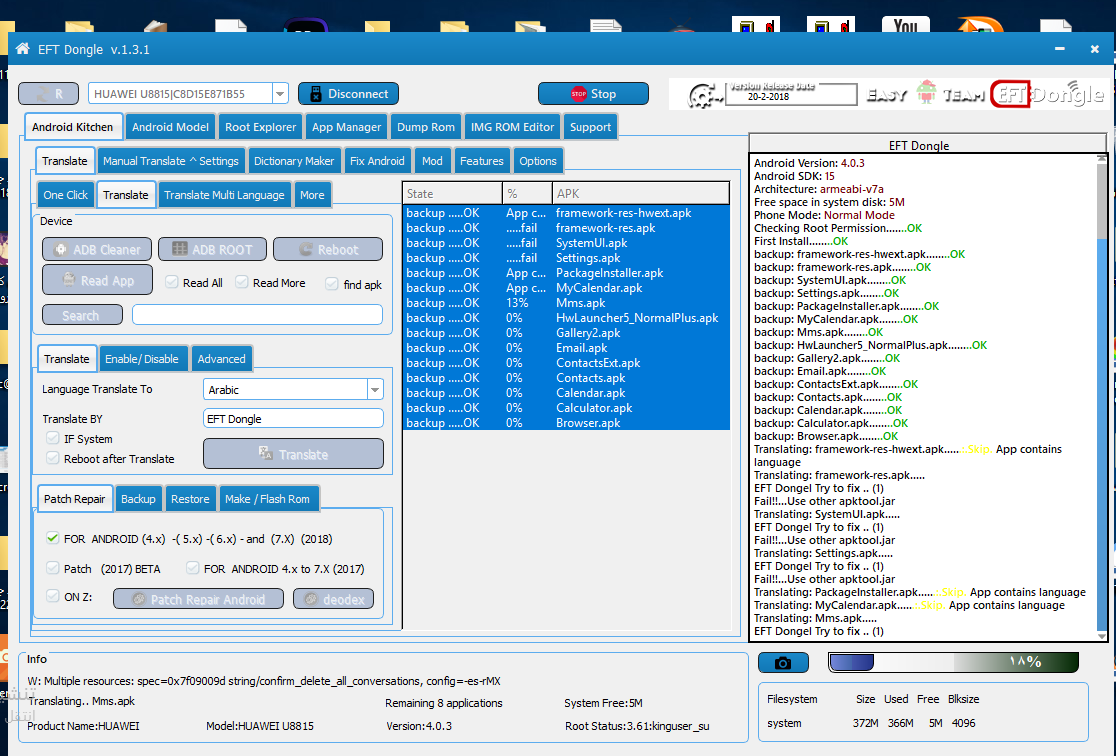Open the Advanced tab

(221, 359)
